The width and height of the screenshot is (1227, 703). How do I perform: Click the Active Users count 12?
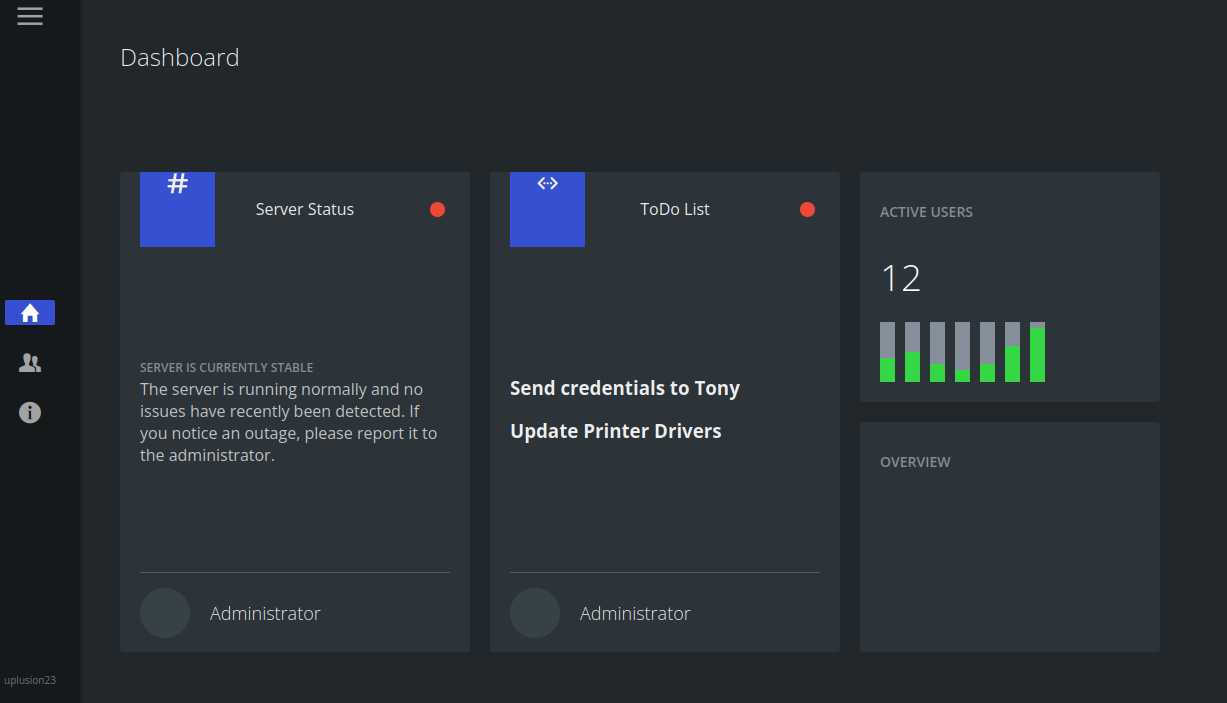(900, 278)
